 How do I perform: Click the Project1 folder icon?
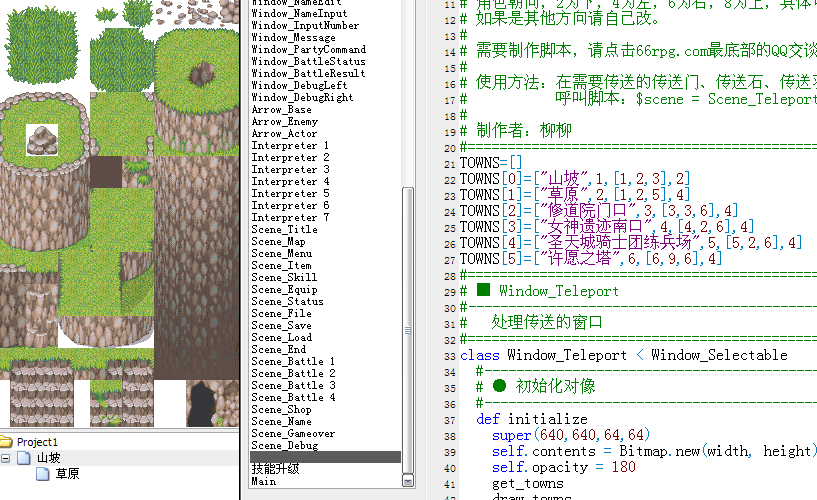(x=6, y=442)
